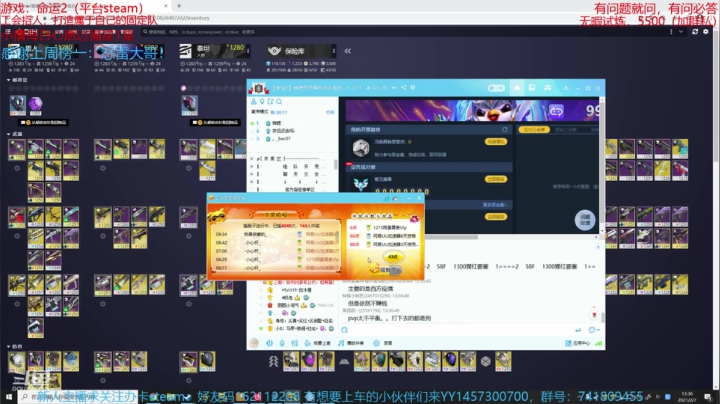Click the note-edit icon in YY sidebar

[x=270, y=101]
